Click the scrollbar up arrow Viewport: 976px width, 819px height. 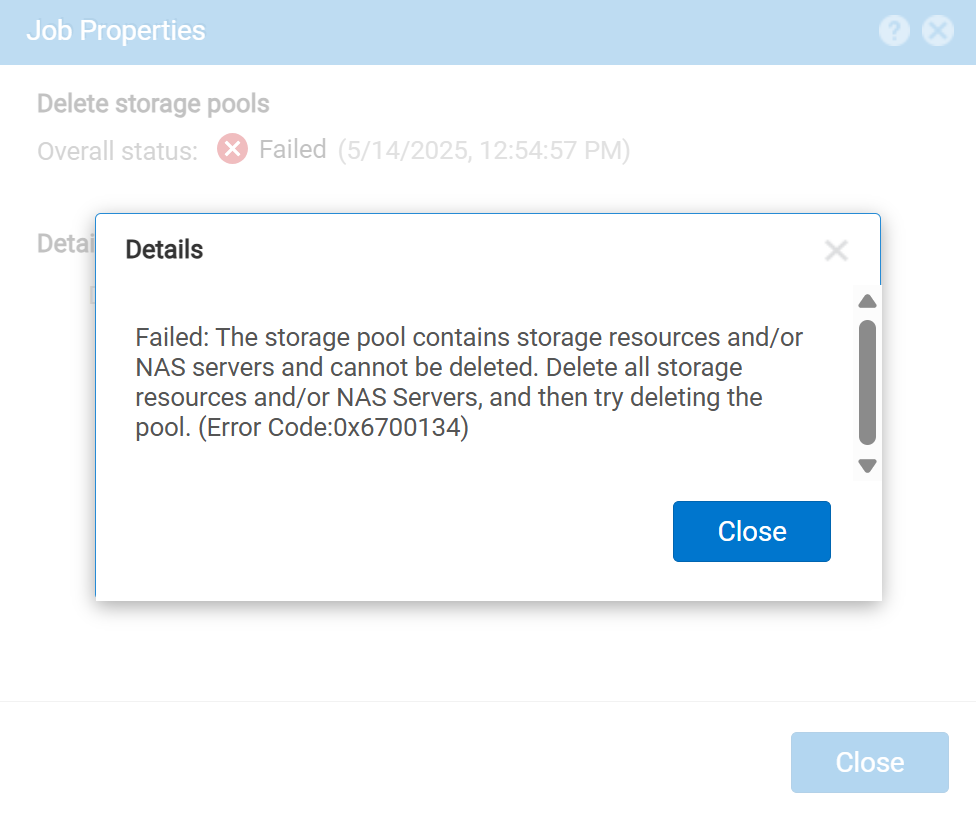pos(866,300)
